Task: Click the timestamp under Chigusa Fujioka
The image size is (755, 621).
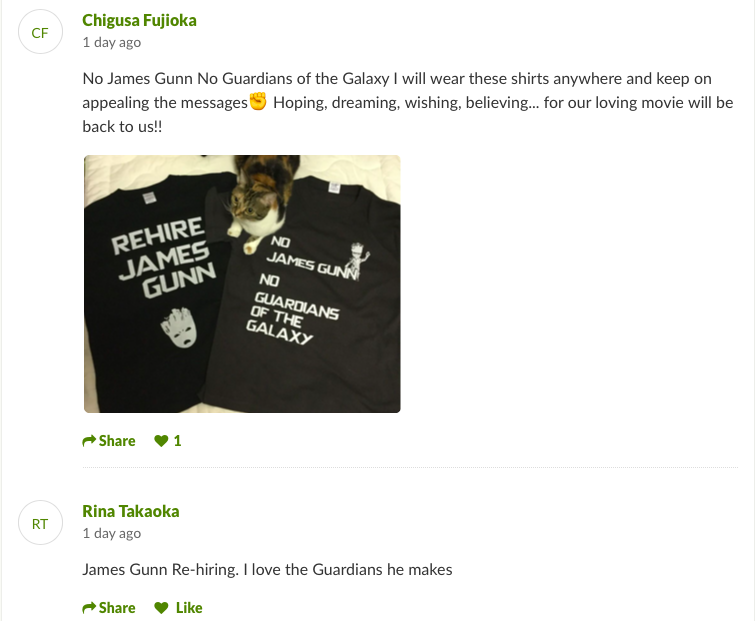Action: tap(111, 43)
